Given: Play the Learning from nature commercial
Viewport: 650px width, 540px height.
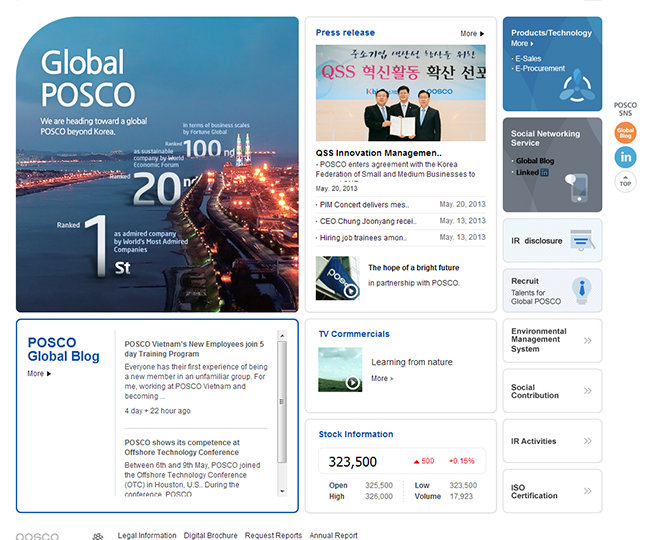Looking at the screenshot, I should 340,370.
